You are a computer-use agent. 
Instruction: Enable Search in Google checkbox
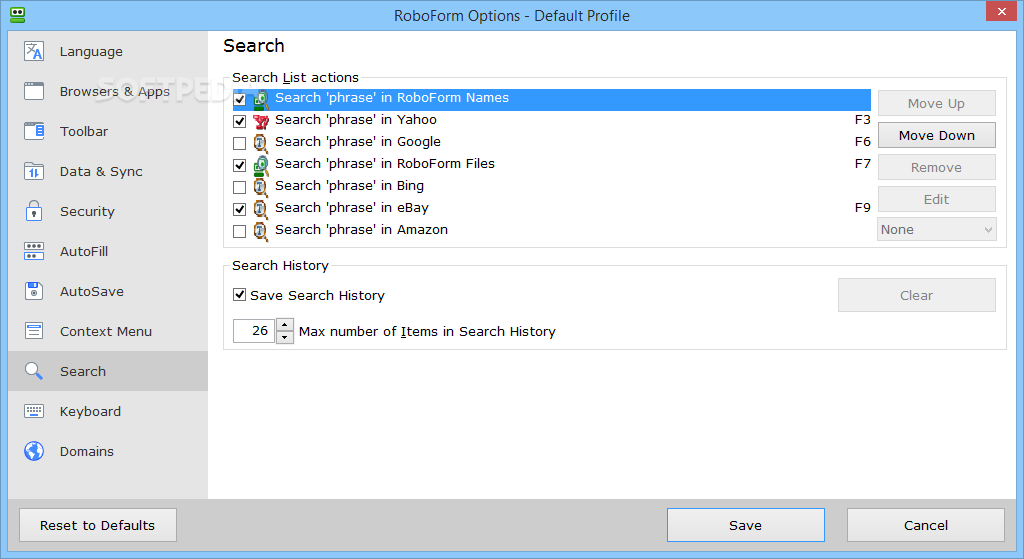click(x=240, y=144)
